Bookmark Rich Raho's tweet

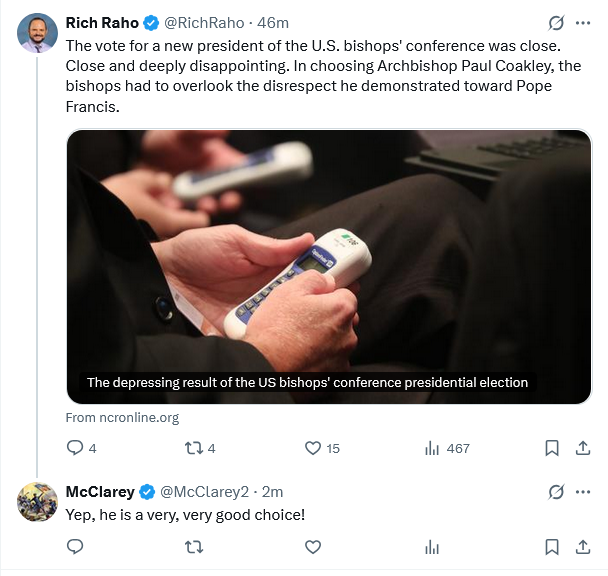point(551,448)
